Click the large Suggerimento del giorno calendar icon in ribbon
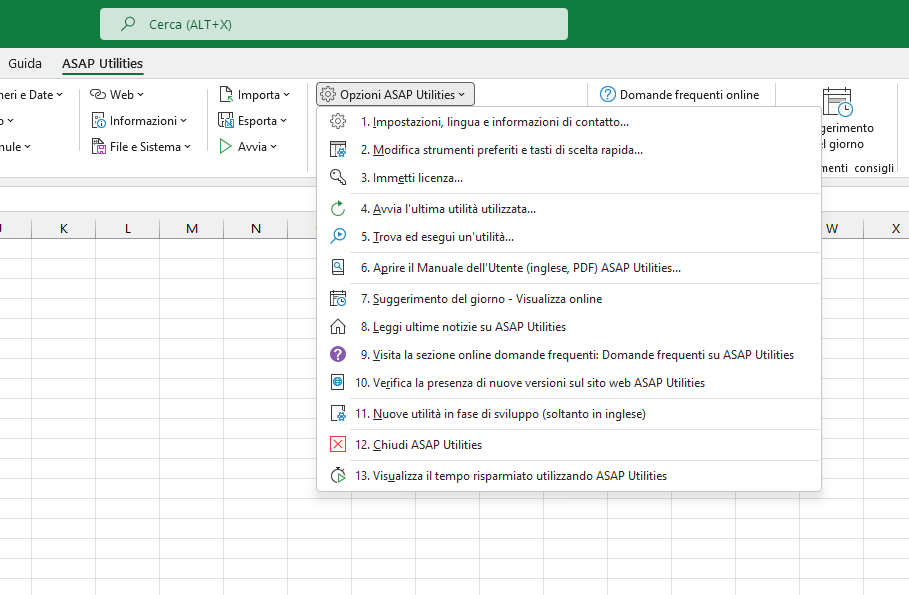 click(x=837, y=102)
